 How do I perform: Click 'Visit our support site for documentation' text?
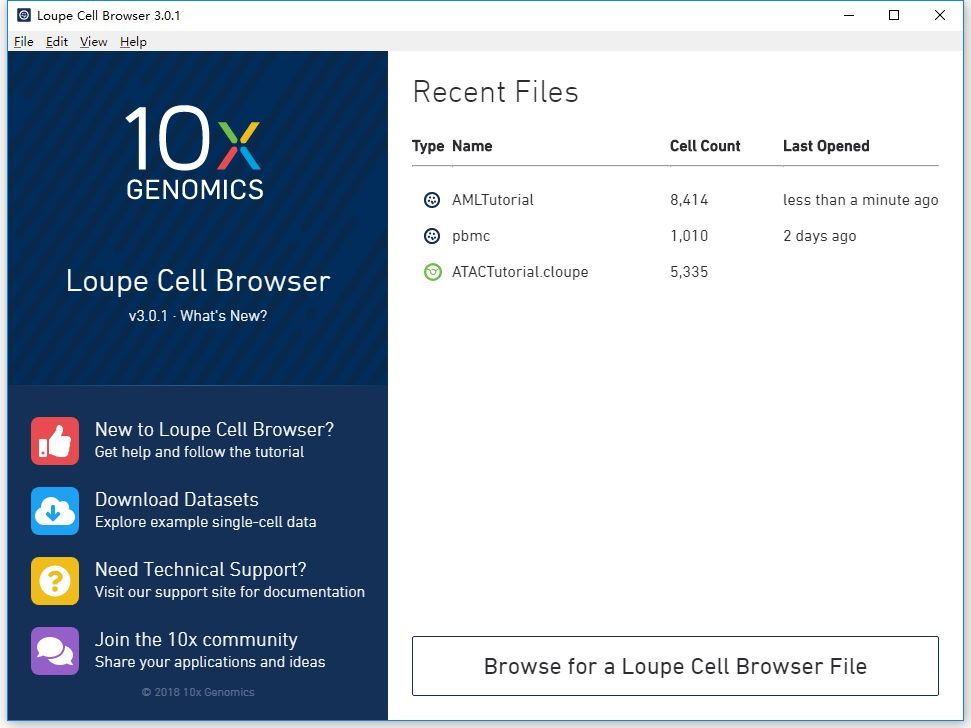click(230, 592)
